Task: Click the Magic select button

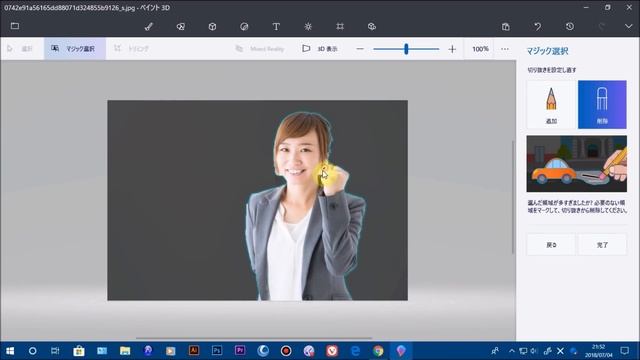Action: click(74, 49)
